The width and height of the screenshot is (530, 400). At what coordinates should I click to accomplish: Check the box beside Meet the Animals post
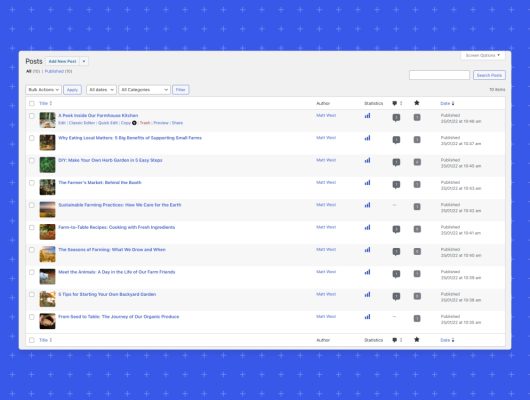(x=32, y=272)
